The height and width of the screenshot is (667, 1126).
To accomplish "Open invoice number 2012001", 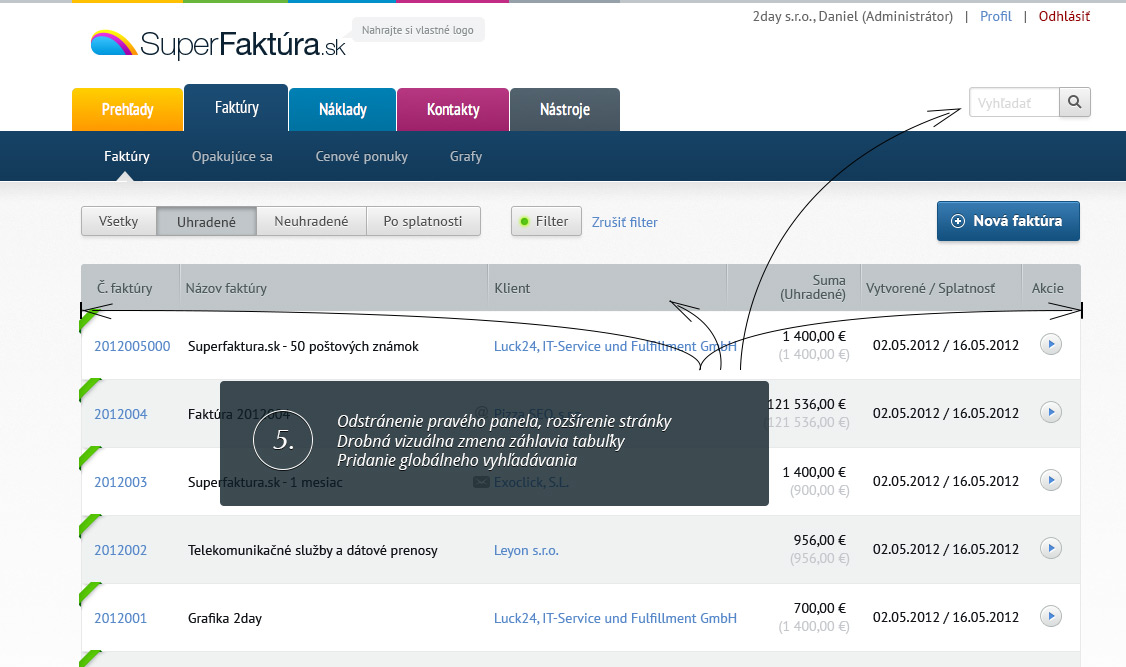I will tap(121, 618).
